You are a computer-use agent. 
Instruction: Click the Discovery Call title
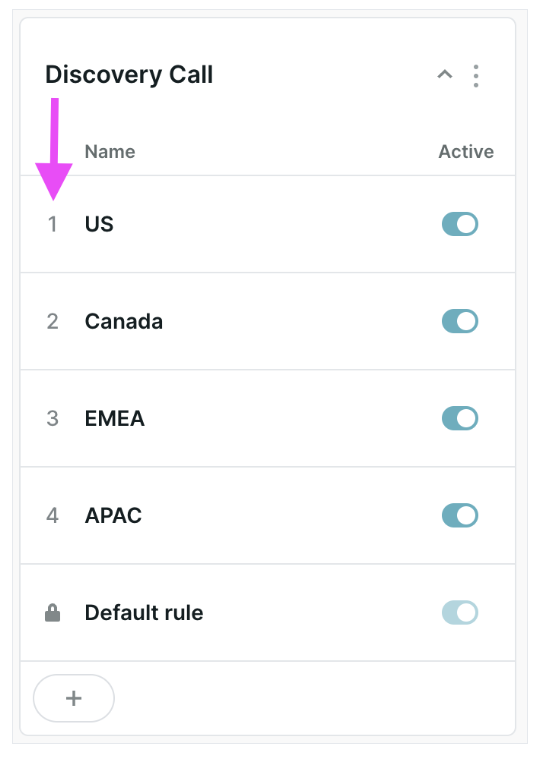(129, 75)
